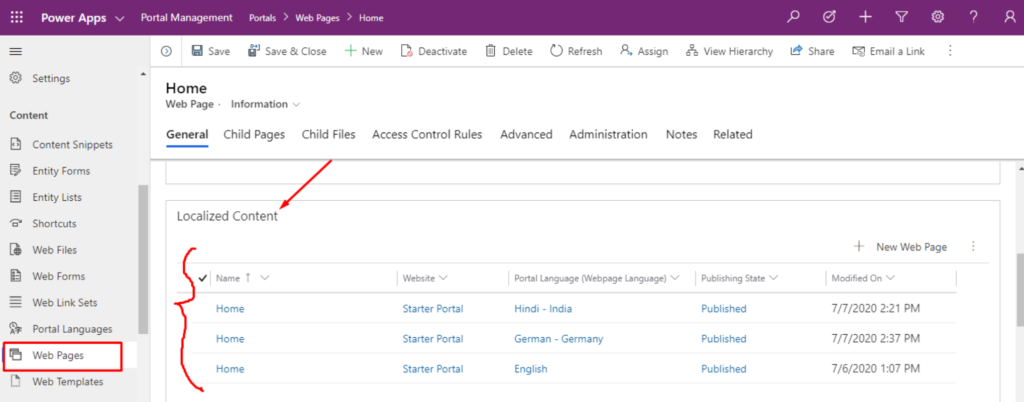Image resolution: width=1024 pixels, height=402 pixels.
Task: Click New in the command bar
Action: coord(364,51)
